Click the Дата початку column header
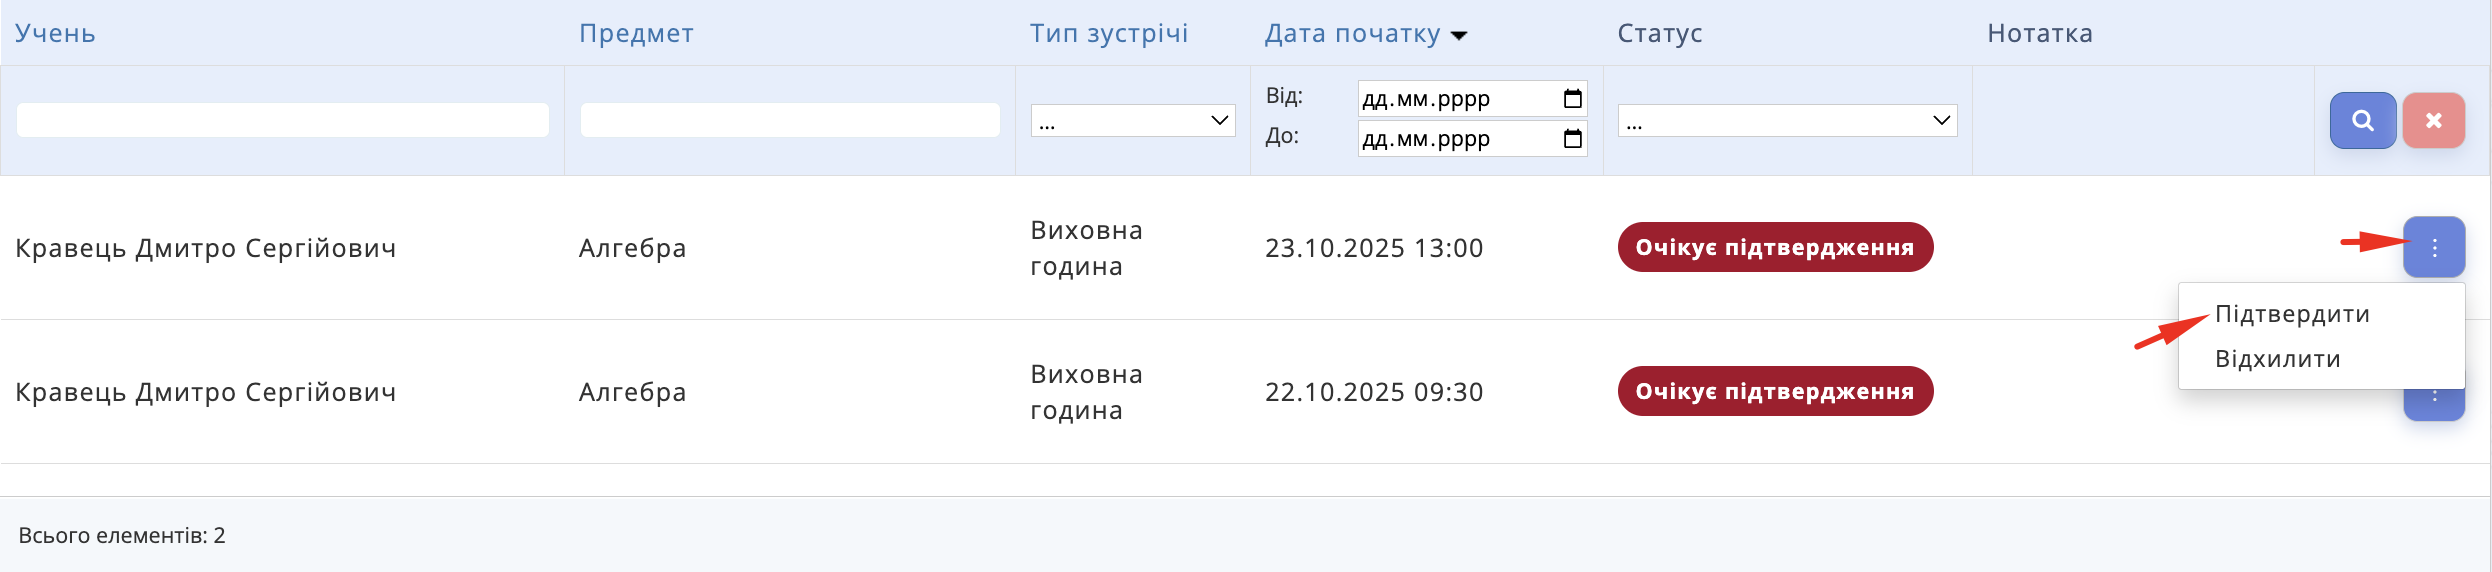Viewport: 2492px width, 572px height. click(x=1352, y=33)
